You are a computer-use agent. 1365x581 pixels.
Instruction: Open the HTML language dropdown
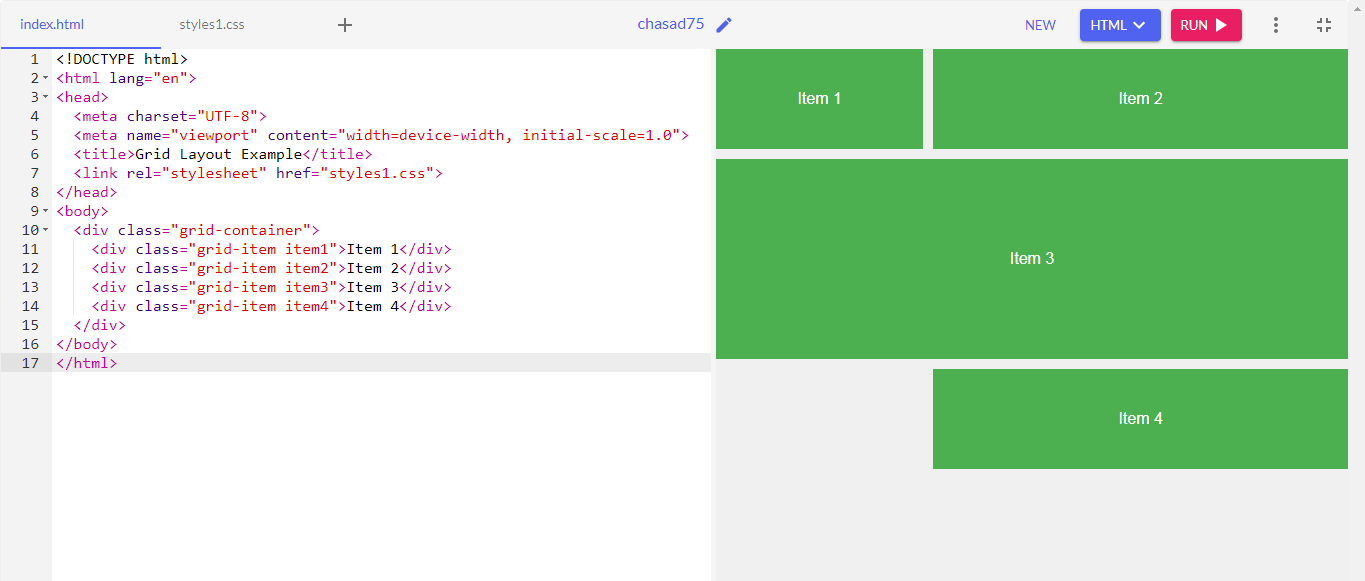1120,25
